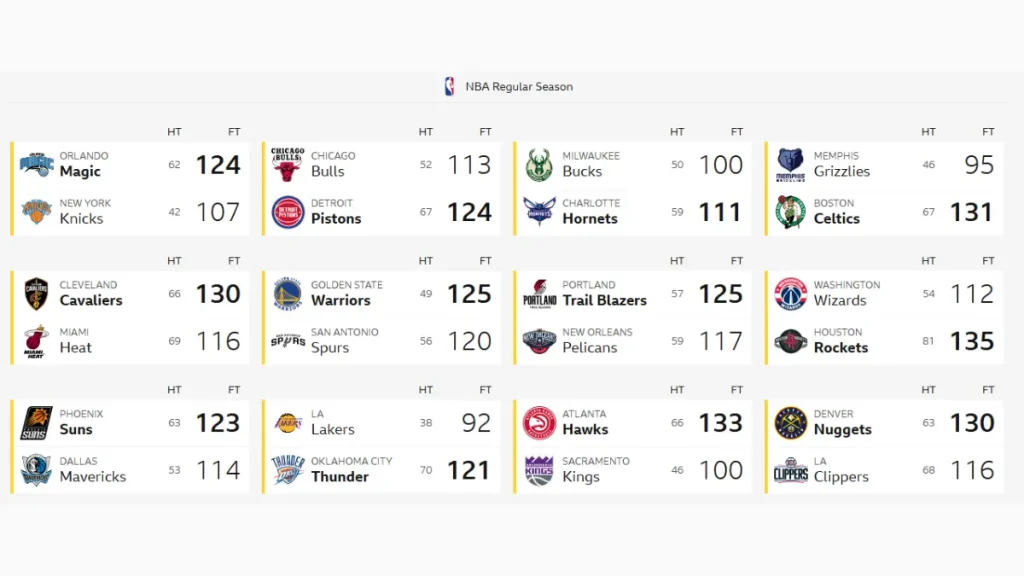Click the Orlando Magic team logo
Image resolution: width=1024 pixels, height=576 pixels.
tap(36, 163)
